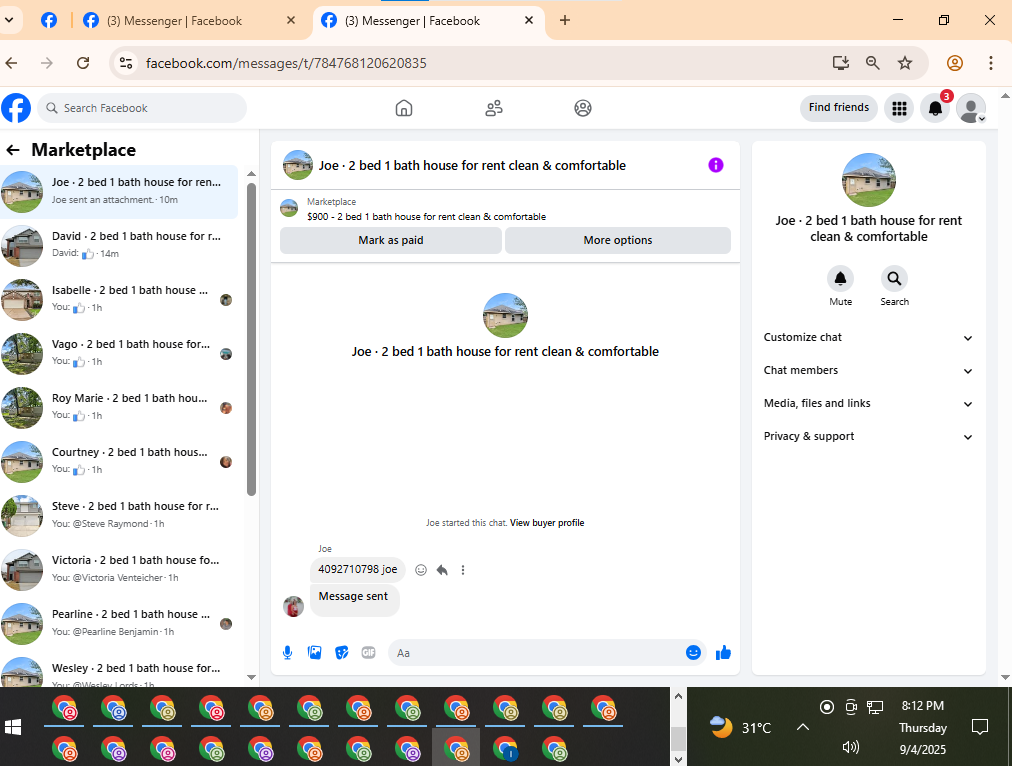The height and width of the screenshot is (766, 1012).
Task: Open View buyer profile link
Action: coord(547,523)
